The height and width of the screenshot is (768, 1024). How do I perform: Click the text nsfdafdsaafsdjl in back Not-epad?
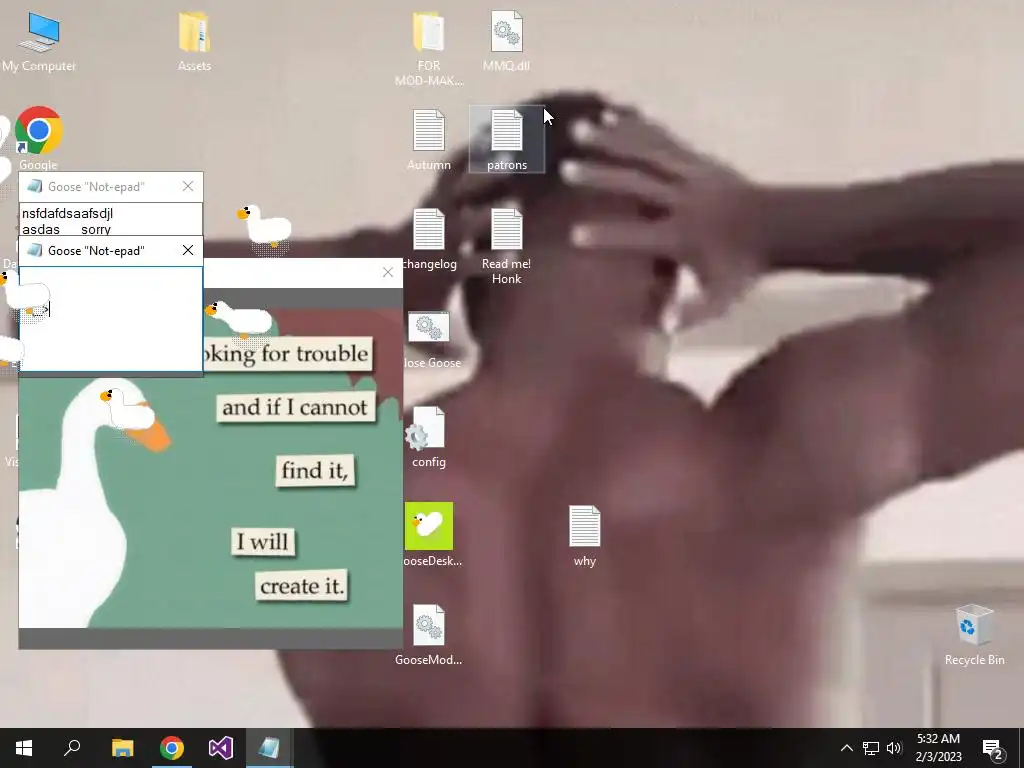click(67, 214)
